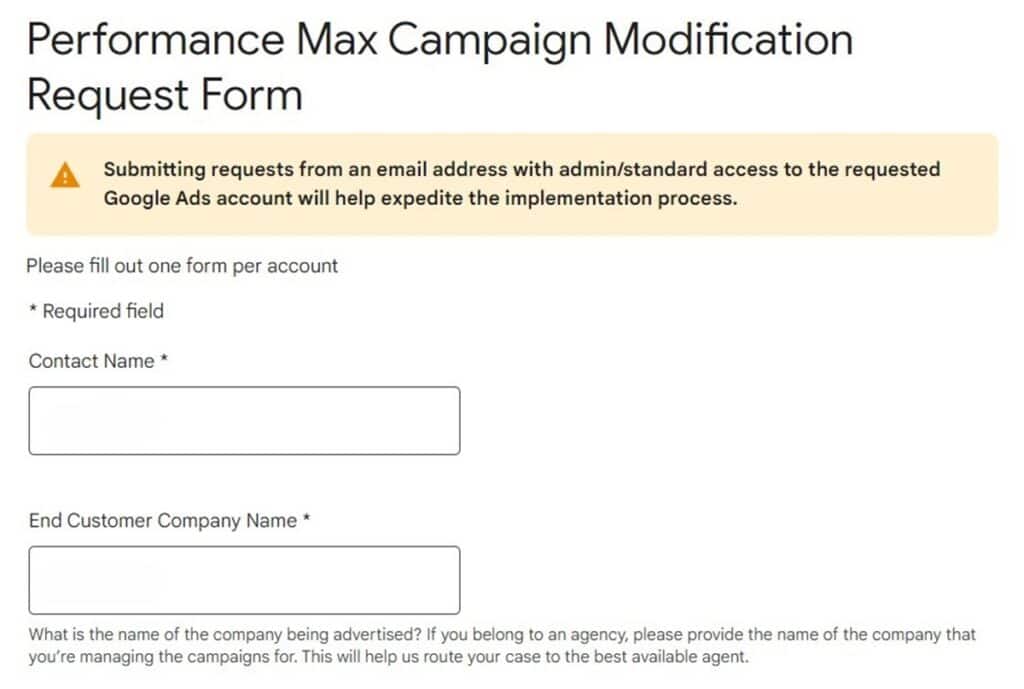The image size is (1024, 689).
Task: Click "Please fill out one form per account"
Action: click(x=182, y=266)
